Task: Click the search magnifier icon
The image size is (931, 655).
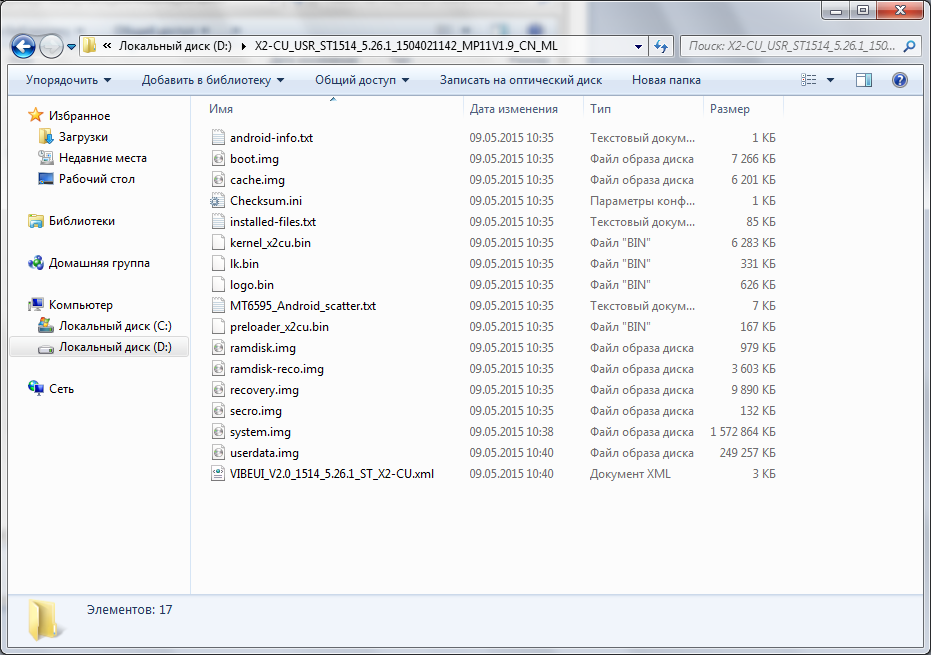Action: pos(909,46)
